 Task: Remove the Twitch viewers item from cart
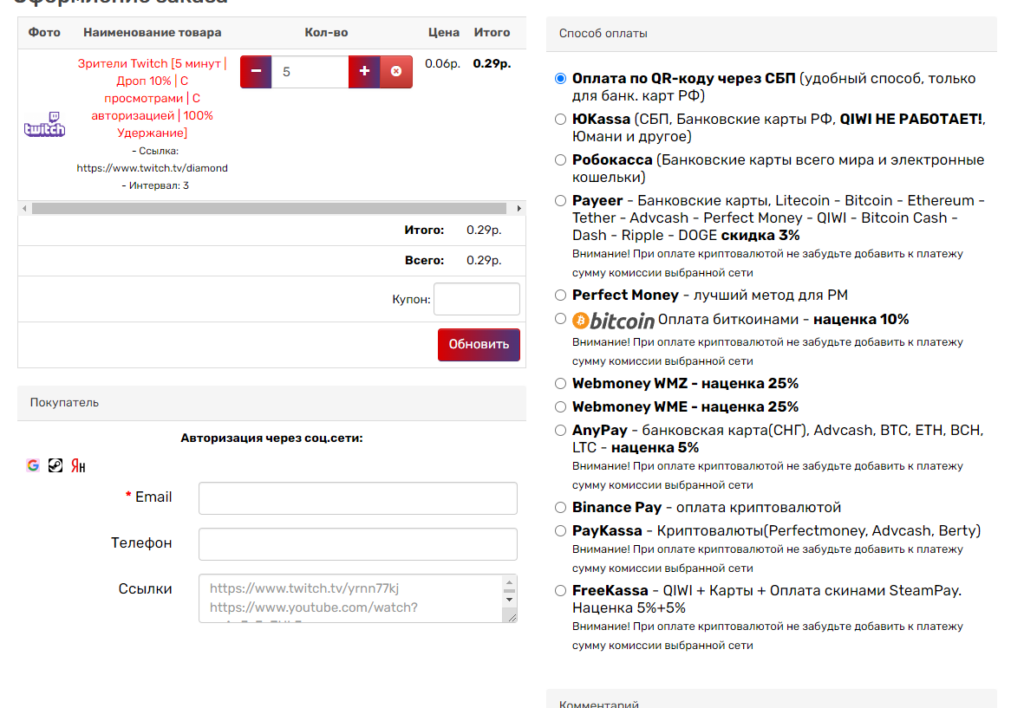(x=396, y=71)
